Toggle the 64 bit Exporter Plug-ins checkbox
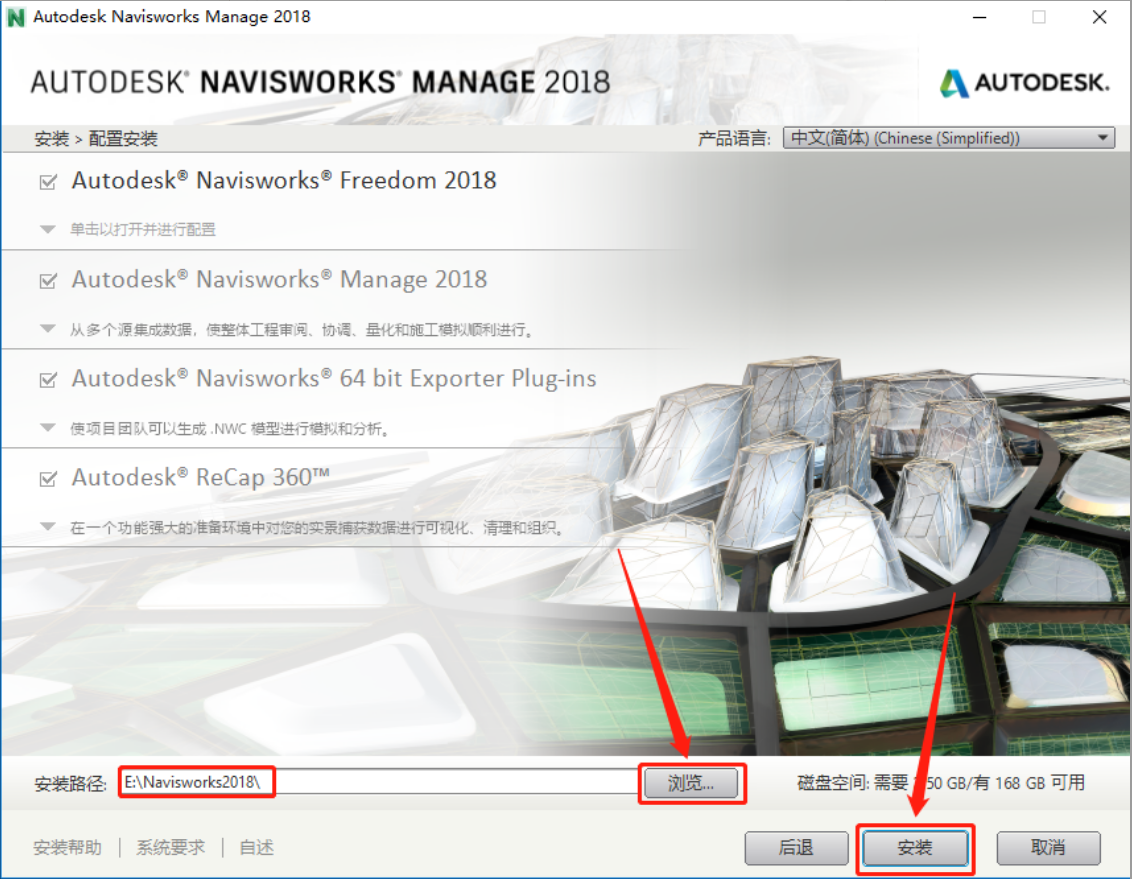Viewport: 1132px width, 879px height. (47, 381)
